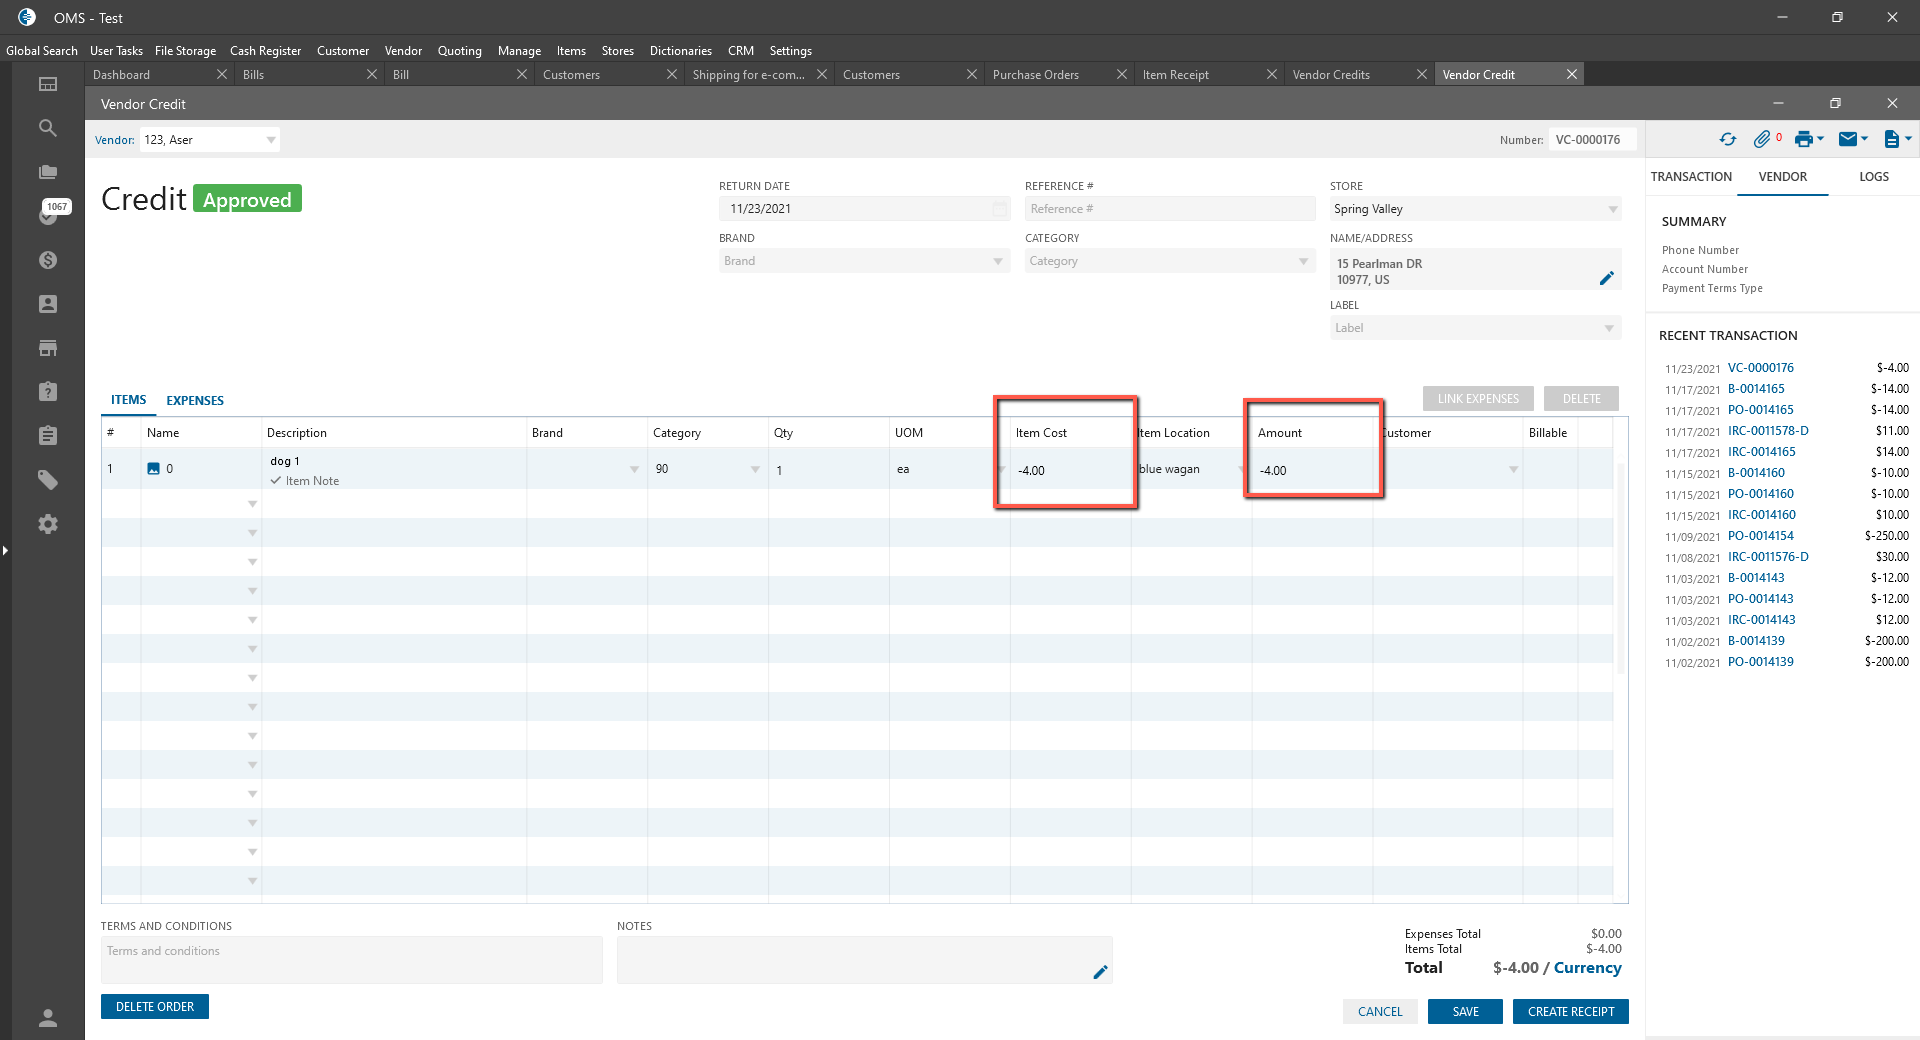
Task: Open attachments paperclip icon
Action: (1762, 140)
